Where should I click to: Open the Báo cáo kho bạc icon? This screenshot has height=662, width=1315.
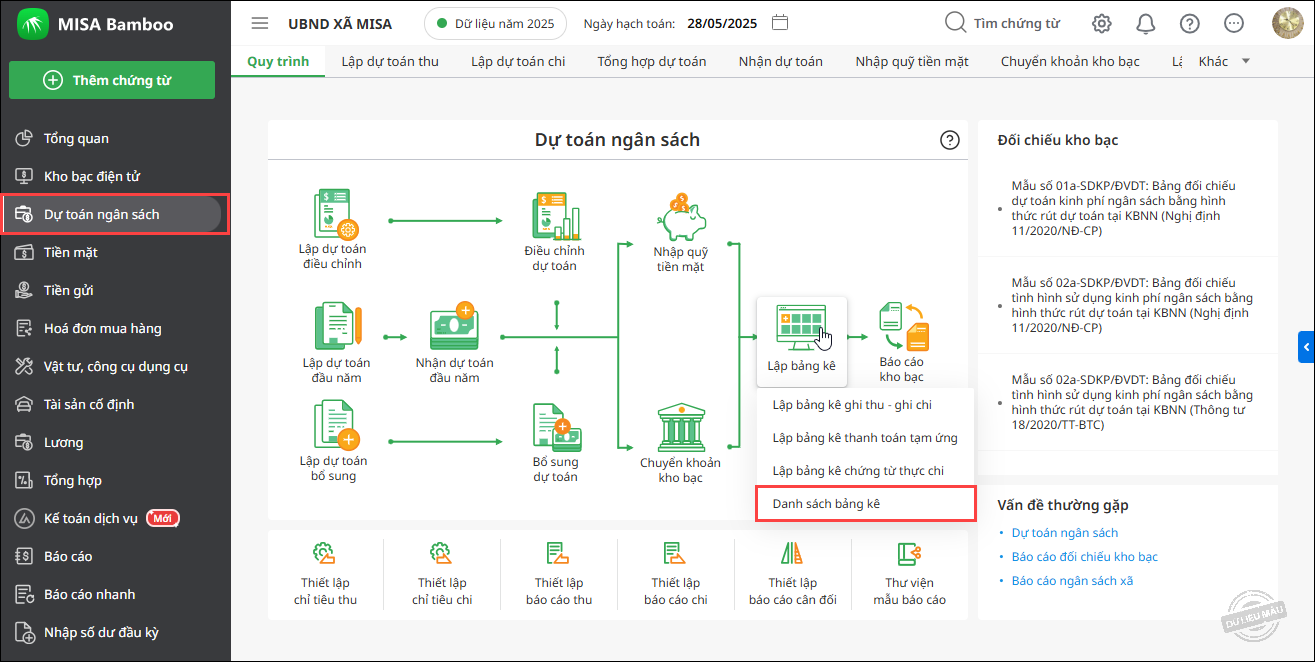pyautogui.click(x=902, y=327)
